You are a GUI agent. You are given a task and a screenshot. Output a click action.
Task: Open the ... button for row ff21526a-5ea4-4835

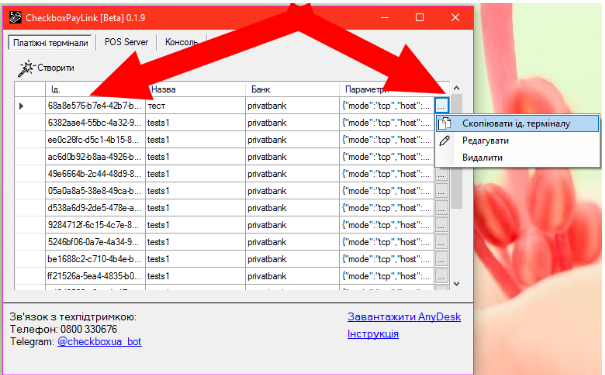441,276
